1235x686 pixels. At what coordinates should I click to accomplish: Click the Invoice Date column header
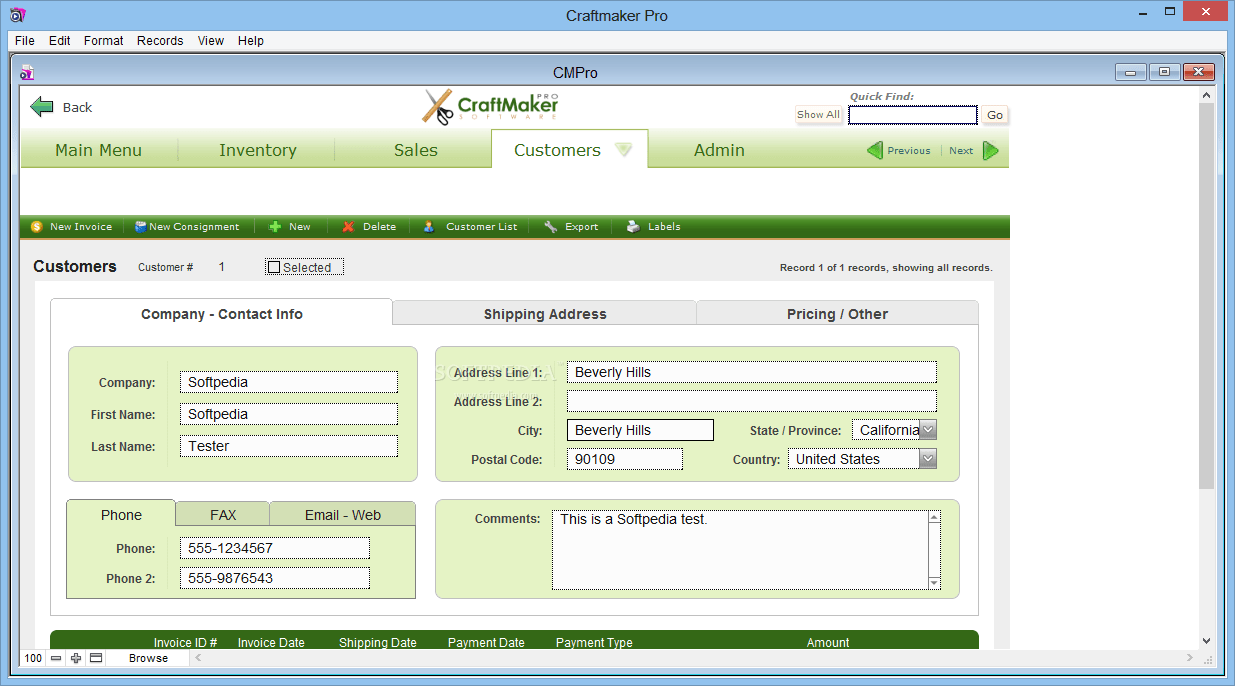tap(271, 643)
